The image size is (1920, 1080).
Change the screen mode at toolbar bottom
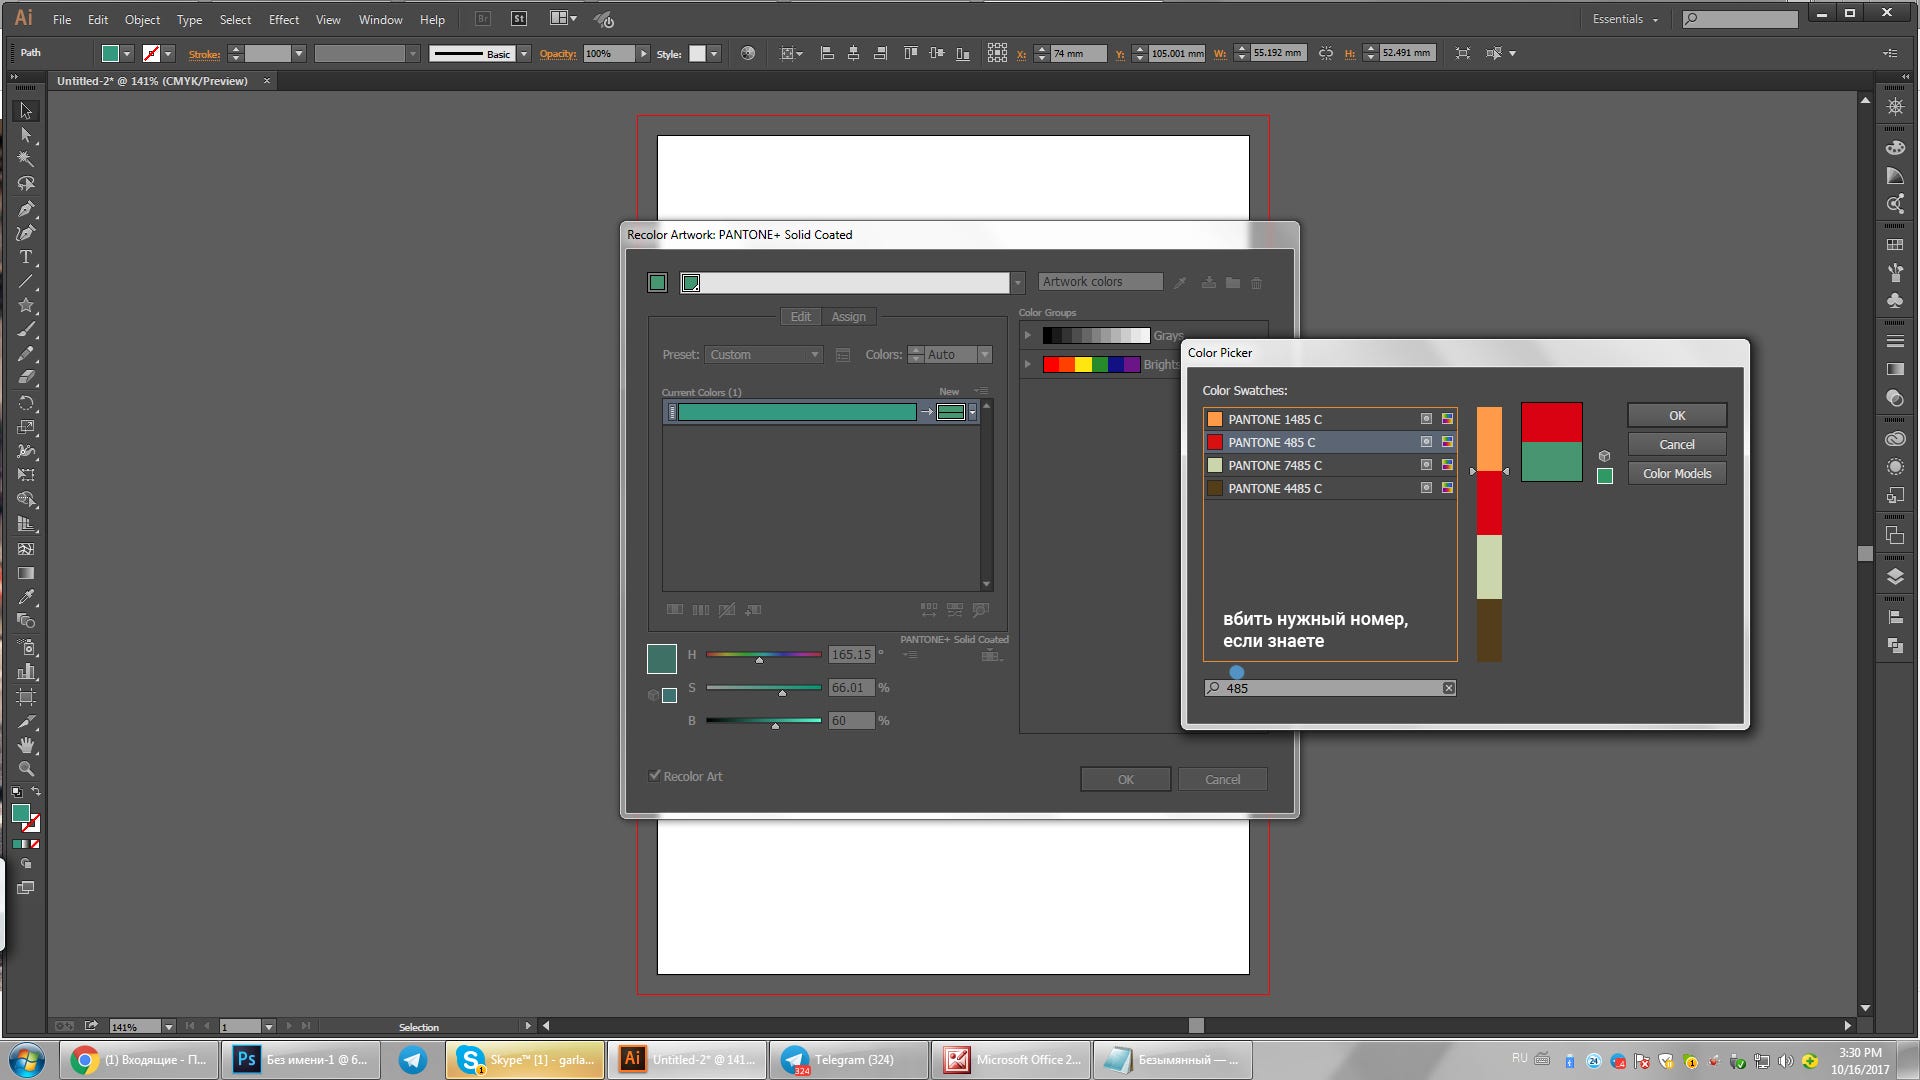coord(26,888)
